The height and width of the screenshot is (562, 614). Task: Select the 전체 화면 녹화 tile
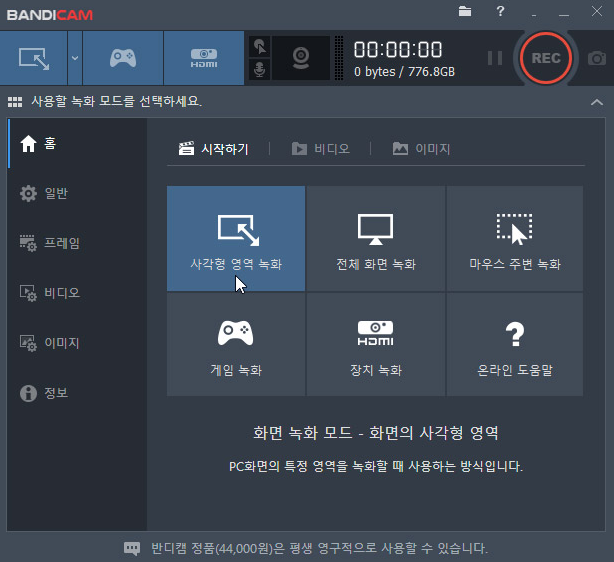coord(376,239)
